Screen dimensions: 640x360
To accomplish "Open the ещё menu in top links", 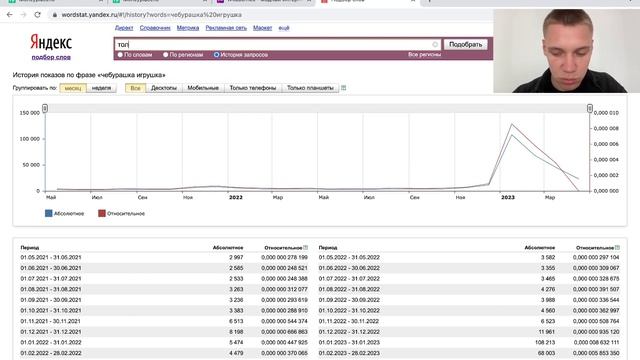I will pos(284,28).
